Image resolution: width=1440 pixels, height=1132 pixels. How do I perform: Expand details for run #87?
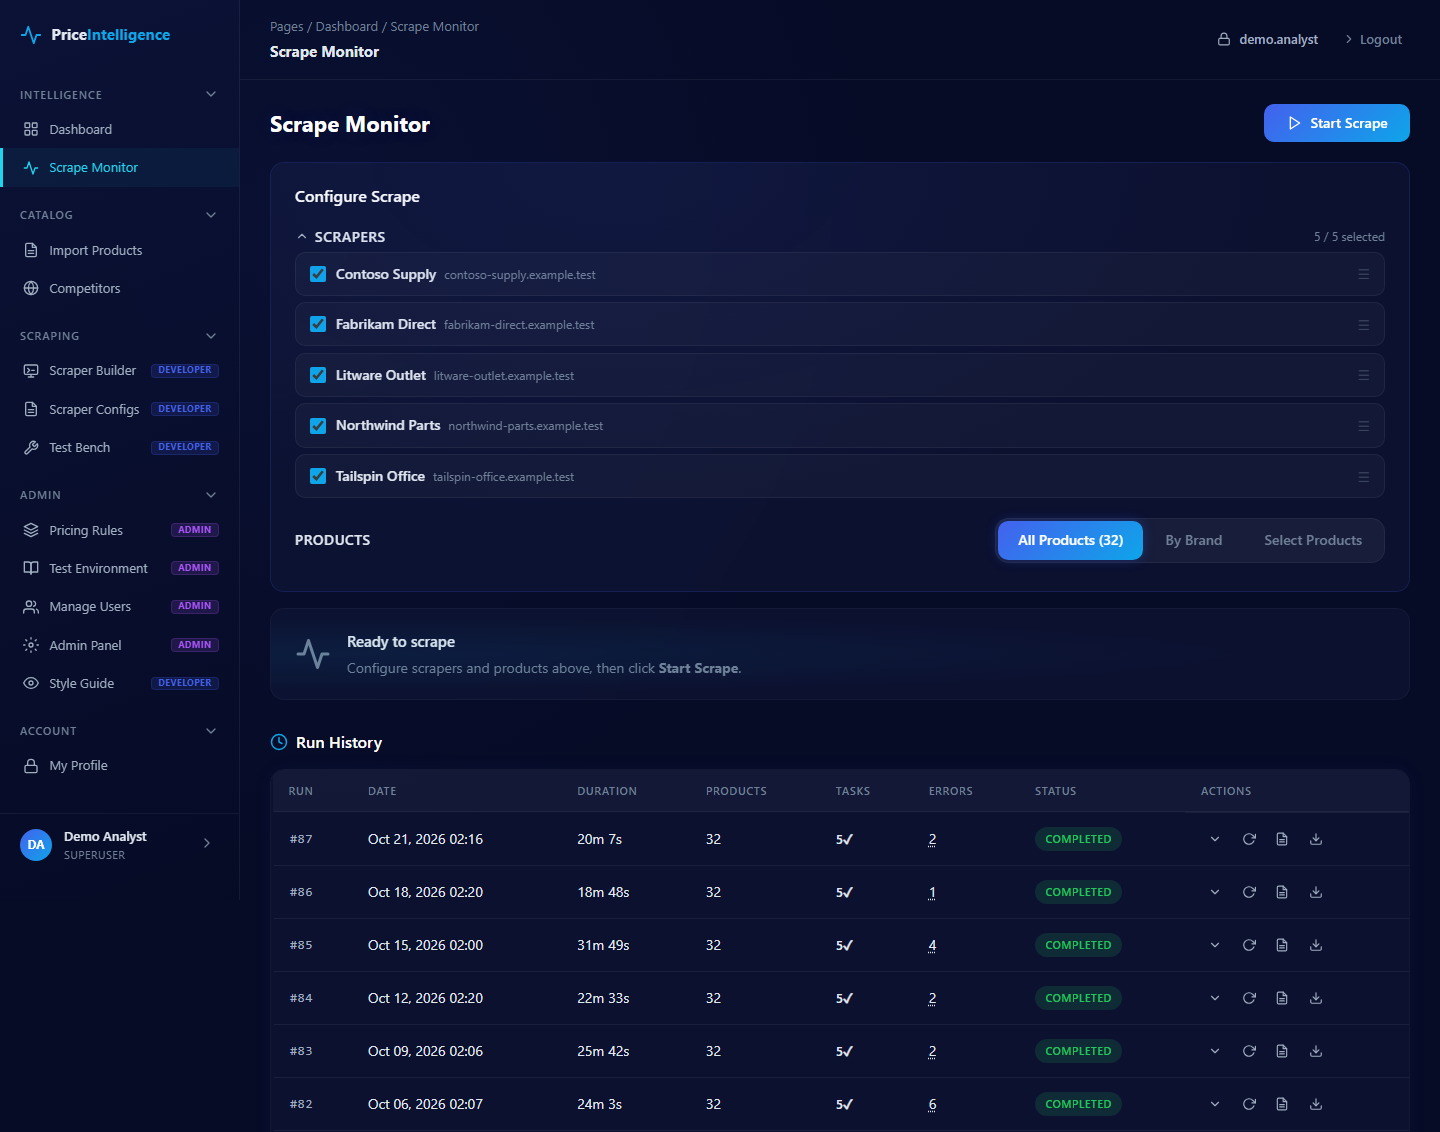click(1215, 839)
